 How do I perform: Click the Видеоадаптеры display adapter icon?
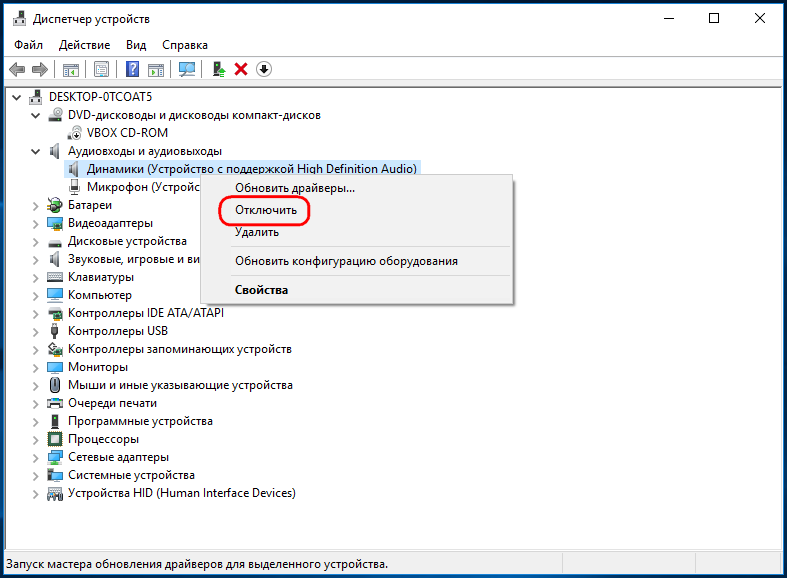(54, 223)
